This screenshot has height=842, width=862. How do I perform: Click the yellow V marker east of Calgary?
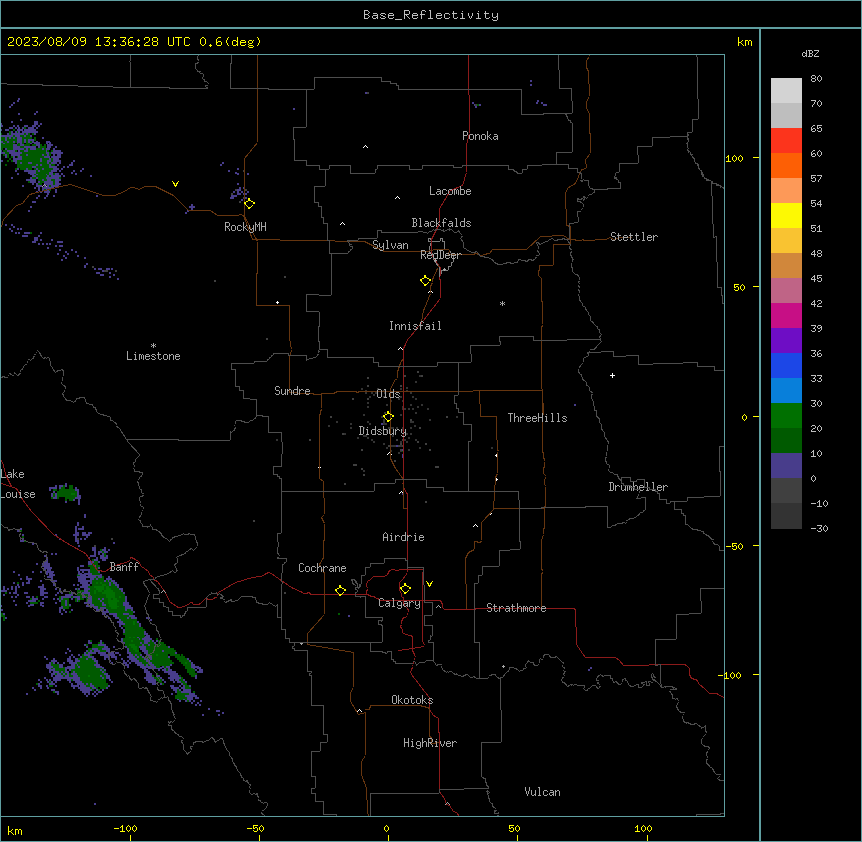(429, 584)
